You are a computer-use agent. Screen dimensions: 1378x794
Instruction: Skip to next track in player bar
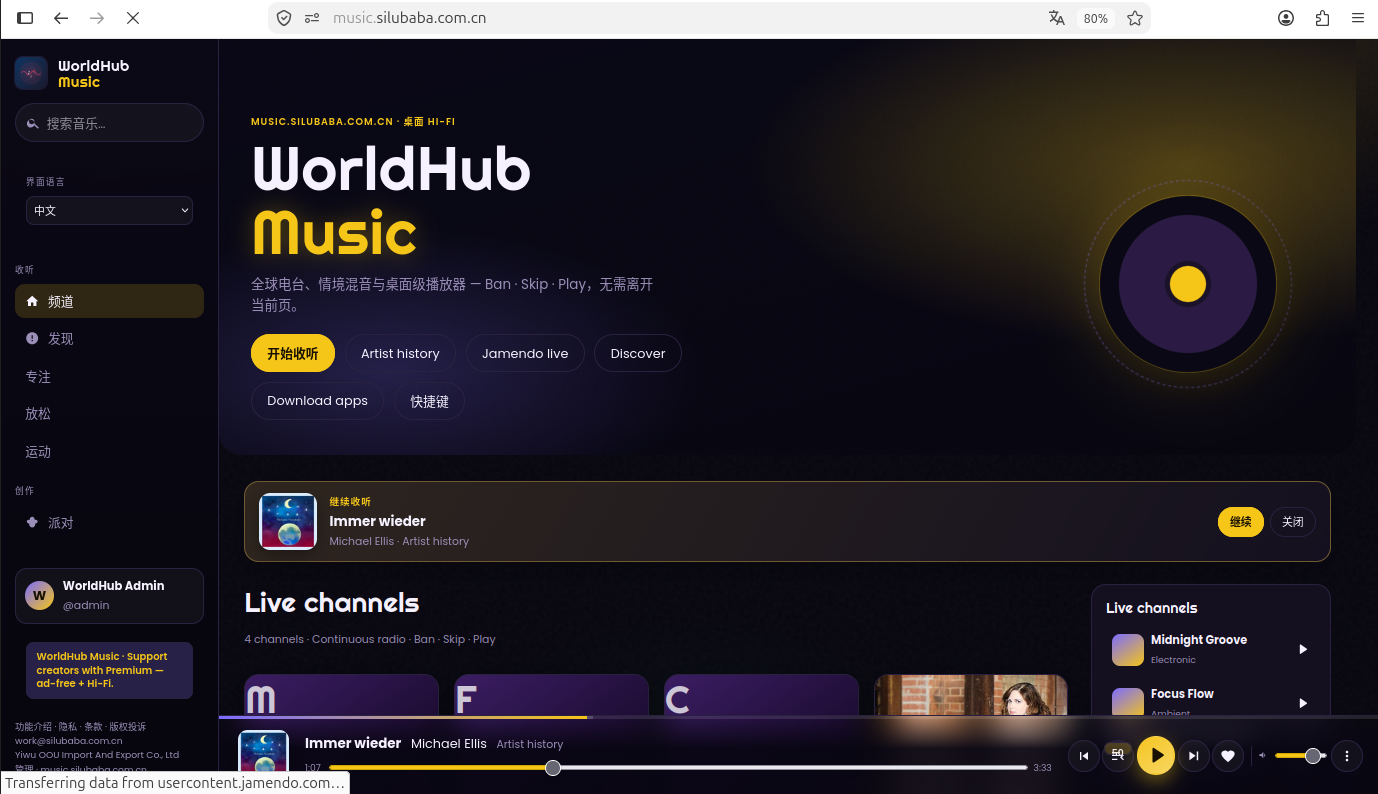point(1193,756)
